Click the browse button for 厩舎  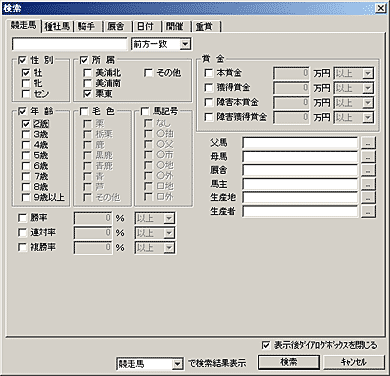(x=368, y=170)
